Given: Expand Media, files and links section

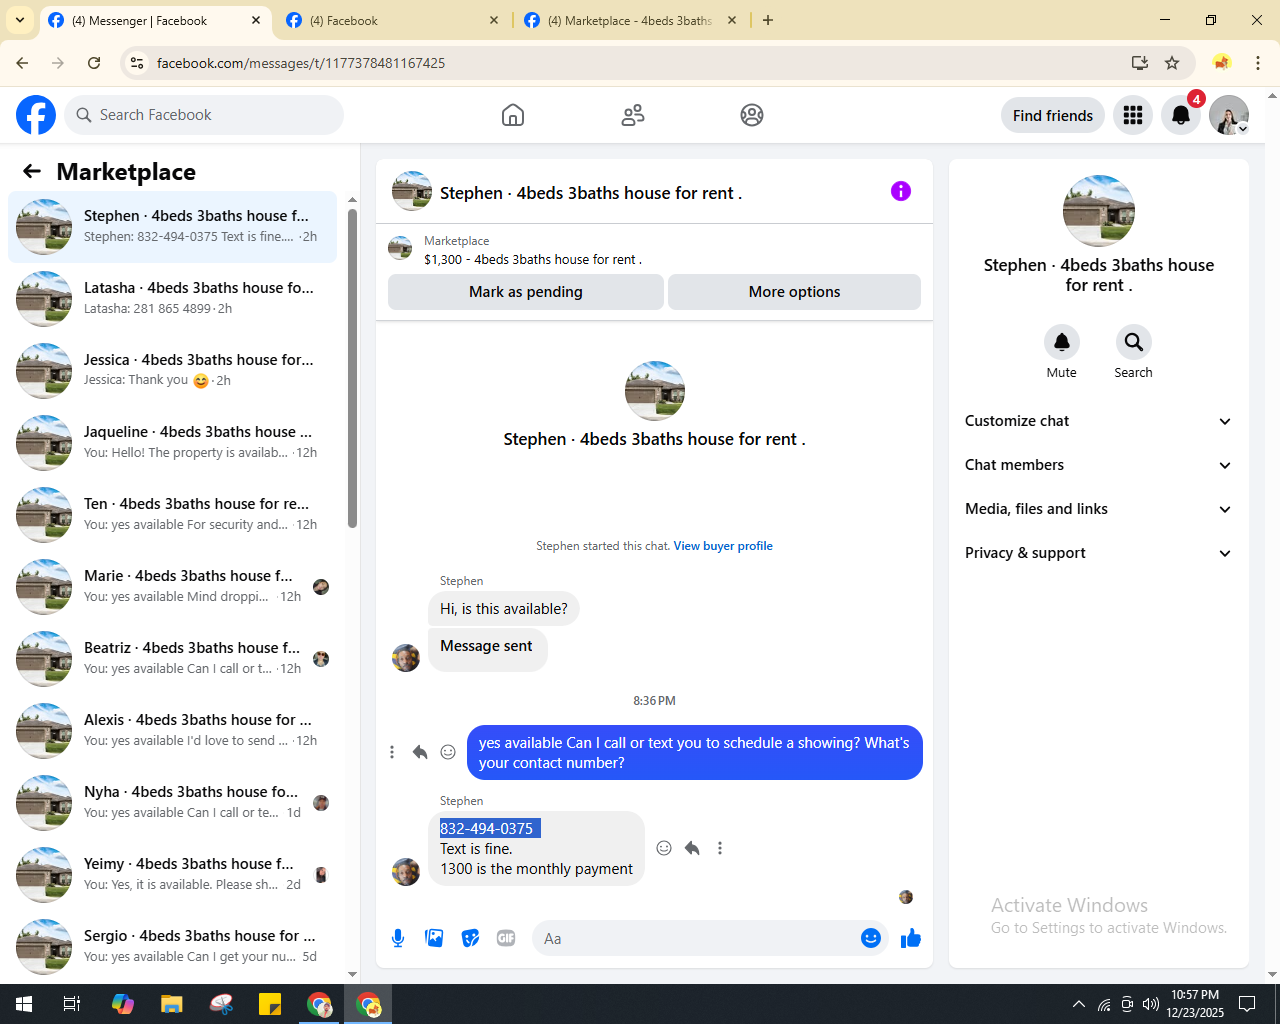Looking at the screenshot, I should 1098,509.
